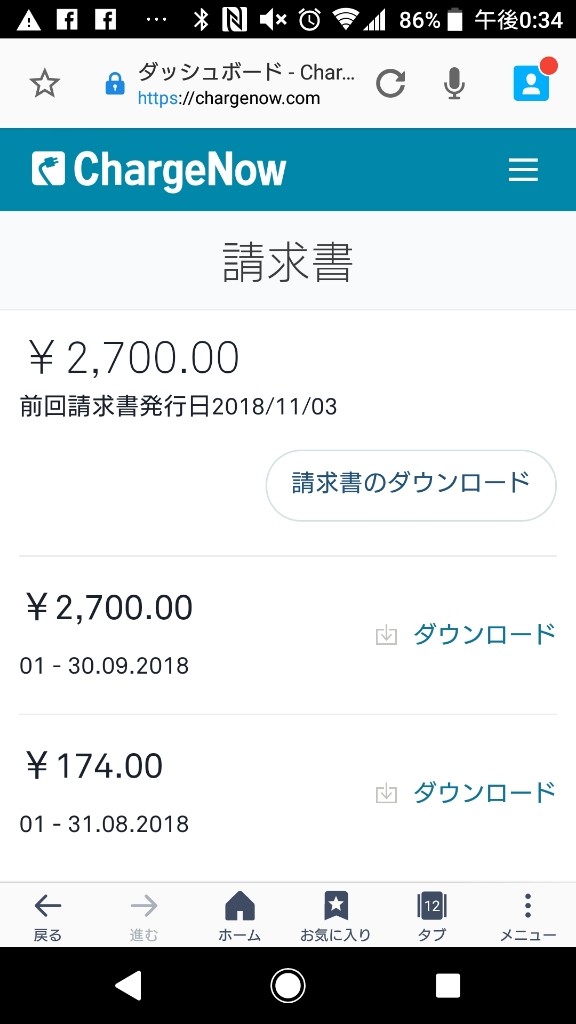This screenshot has height=1024, width=576.
Task: Tap the 進む forward arrow
Action: click(144, 916)
